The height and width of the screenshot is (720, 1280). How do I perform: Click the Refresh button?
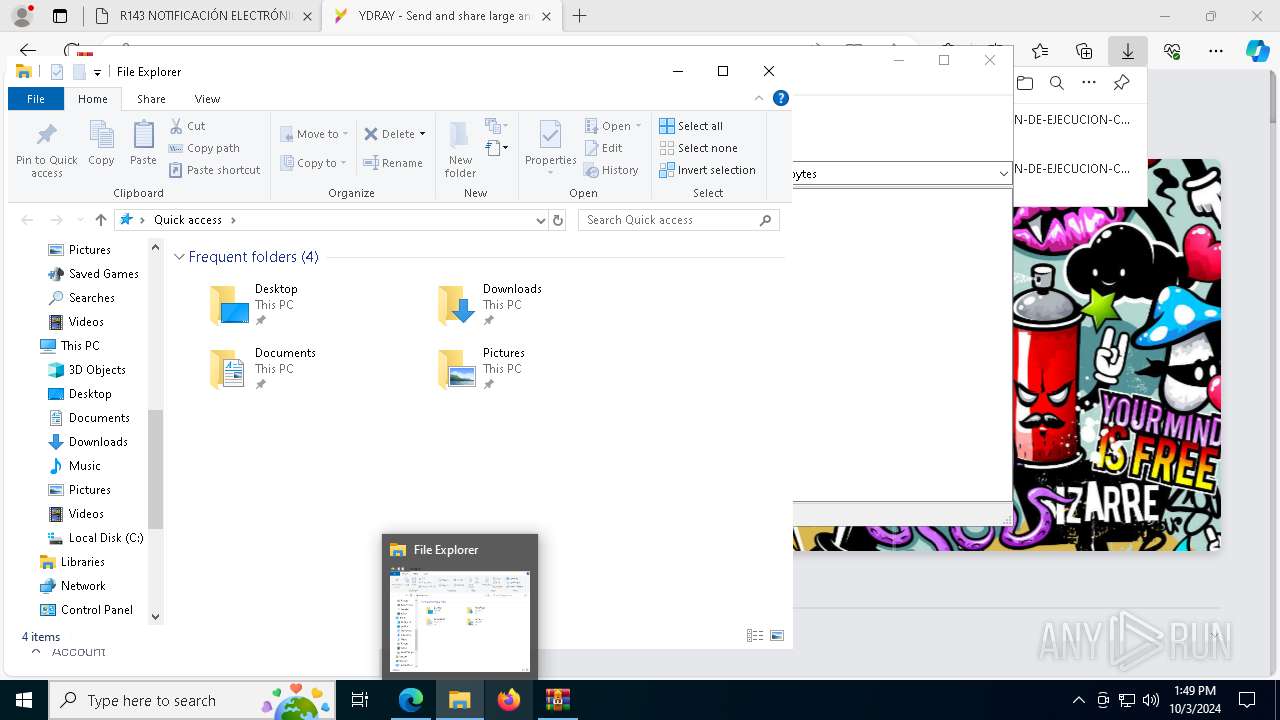pos(558,220)
